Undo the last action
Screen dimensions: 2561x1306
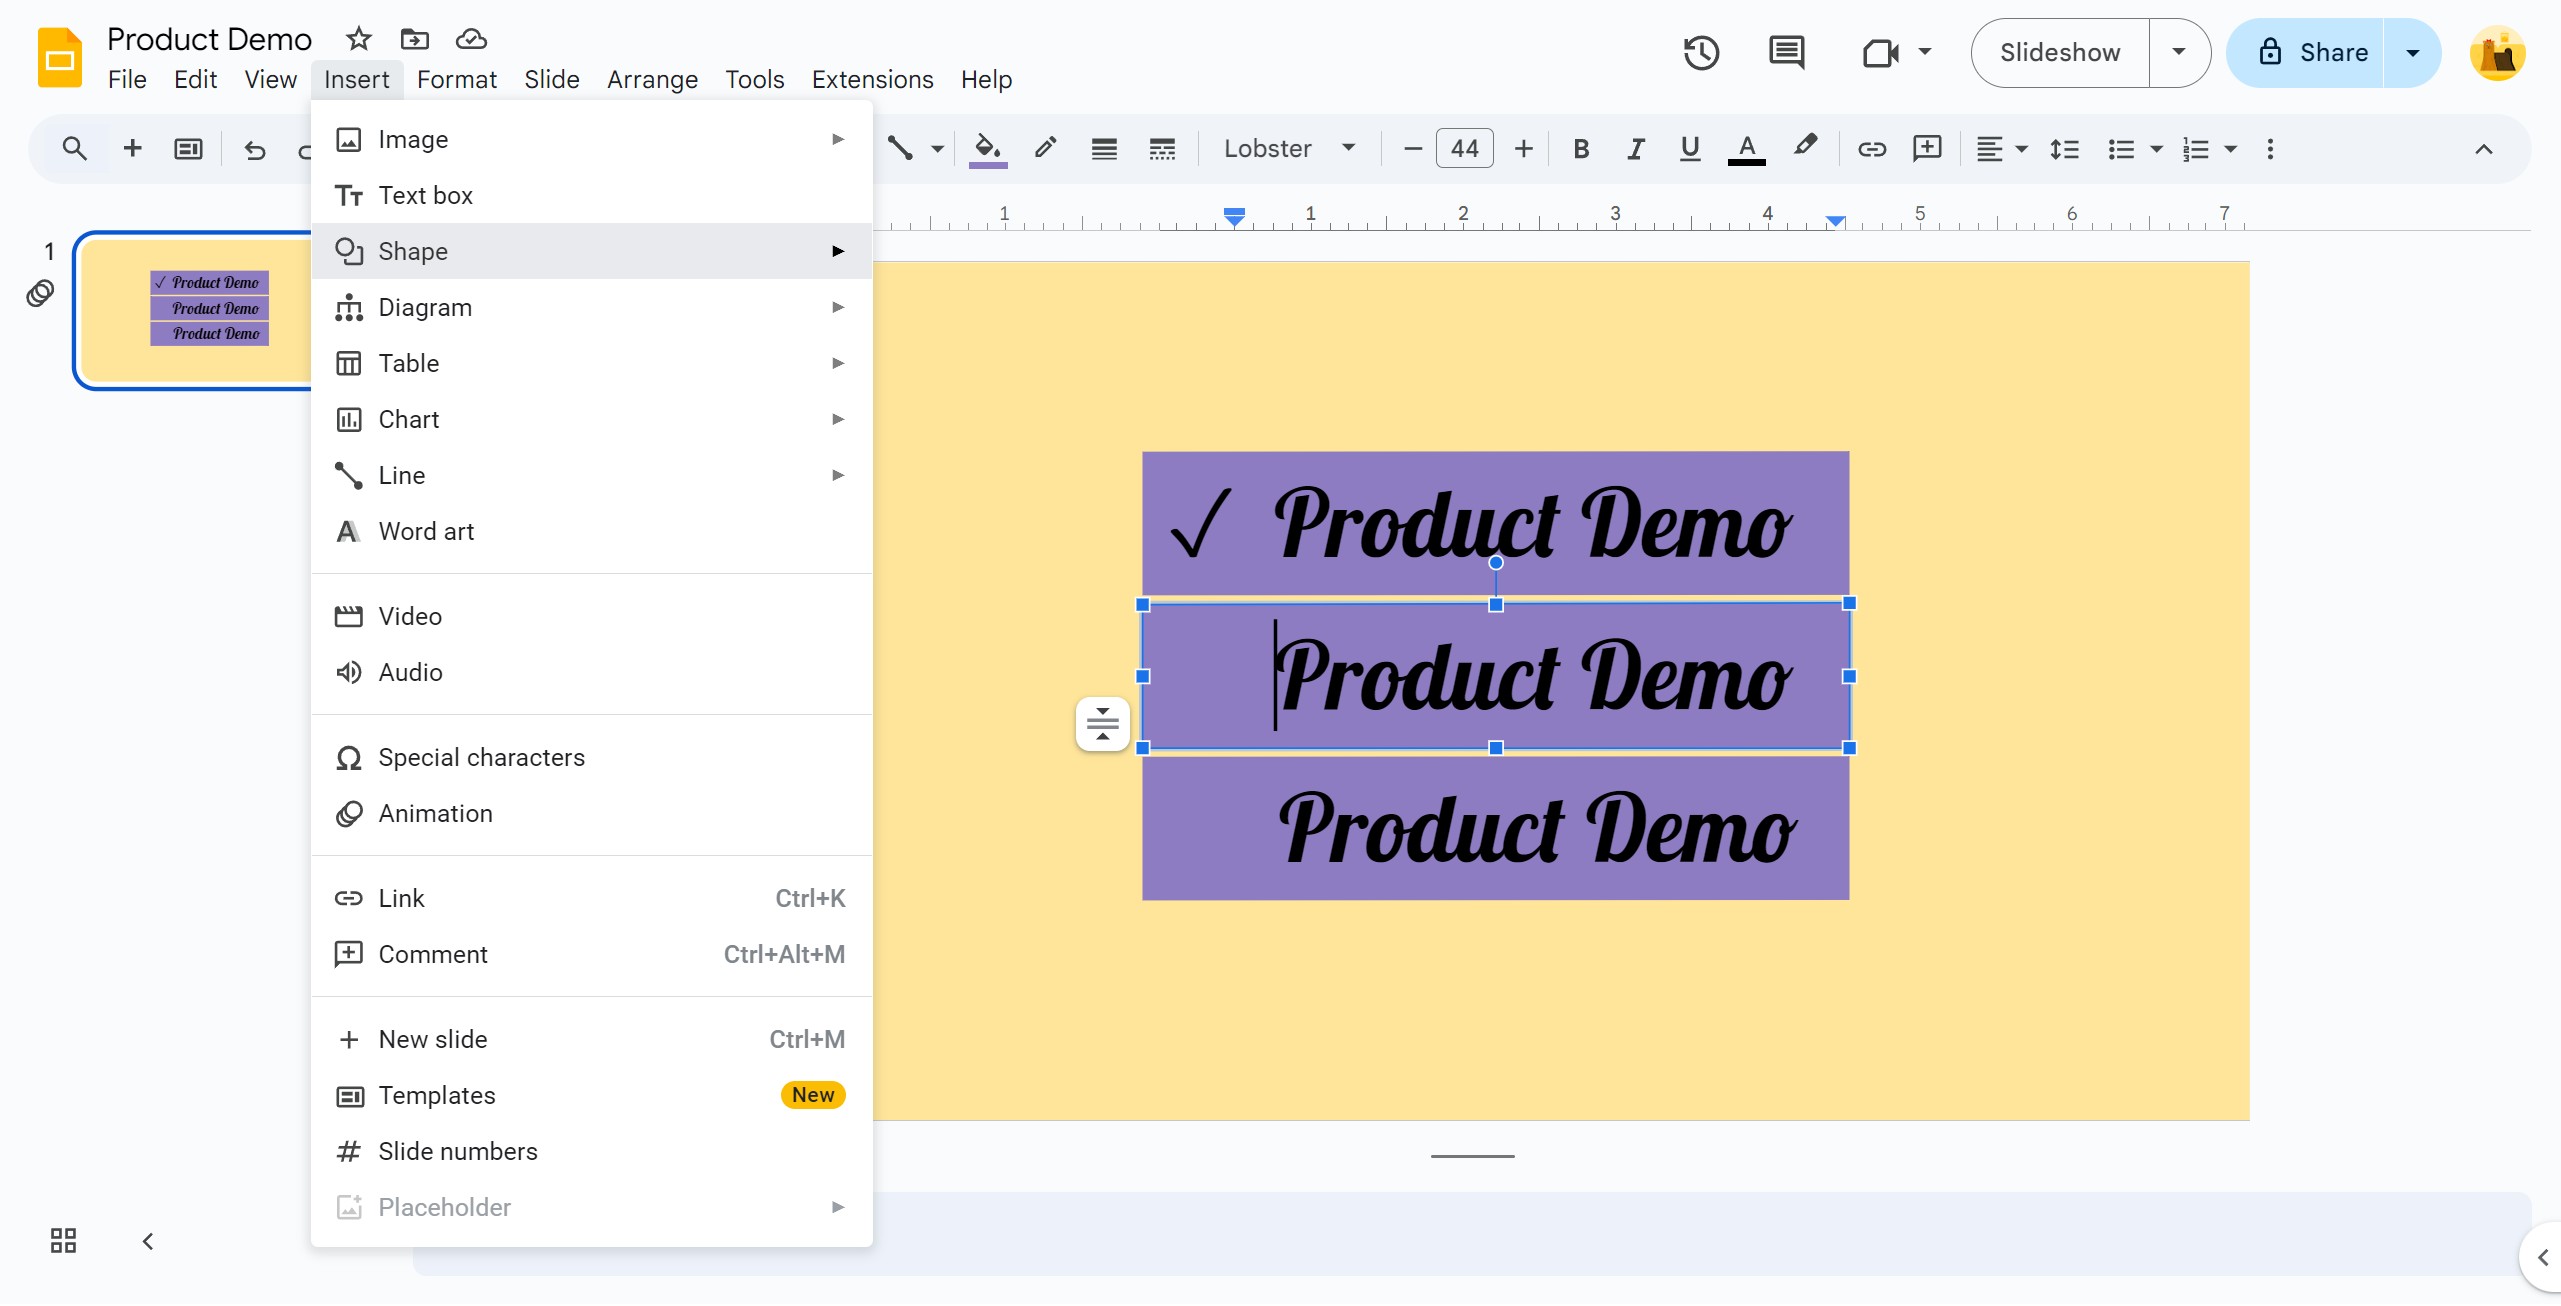pyautogui.click(x=255, y=150)
